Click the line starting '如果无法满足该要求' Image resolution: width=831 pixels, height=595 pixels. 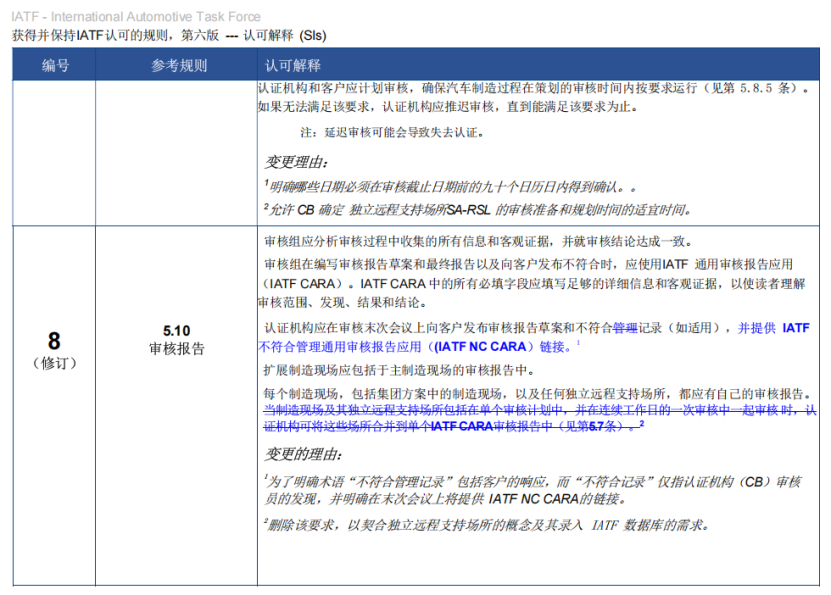pos(448,107)
